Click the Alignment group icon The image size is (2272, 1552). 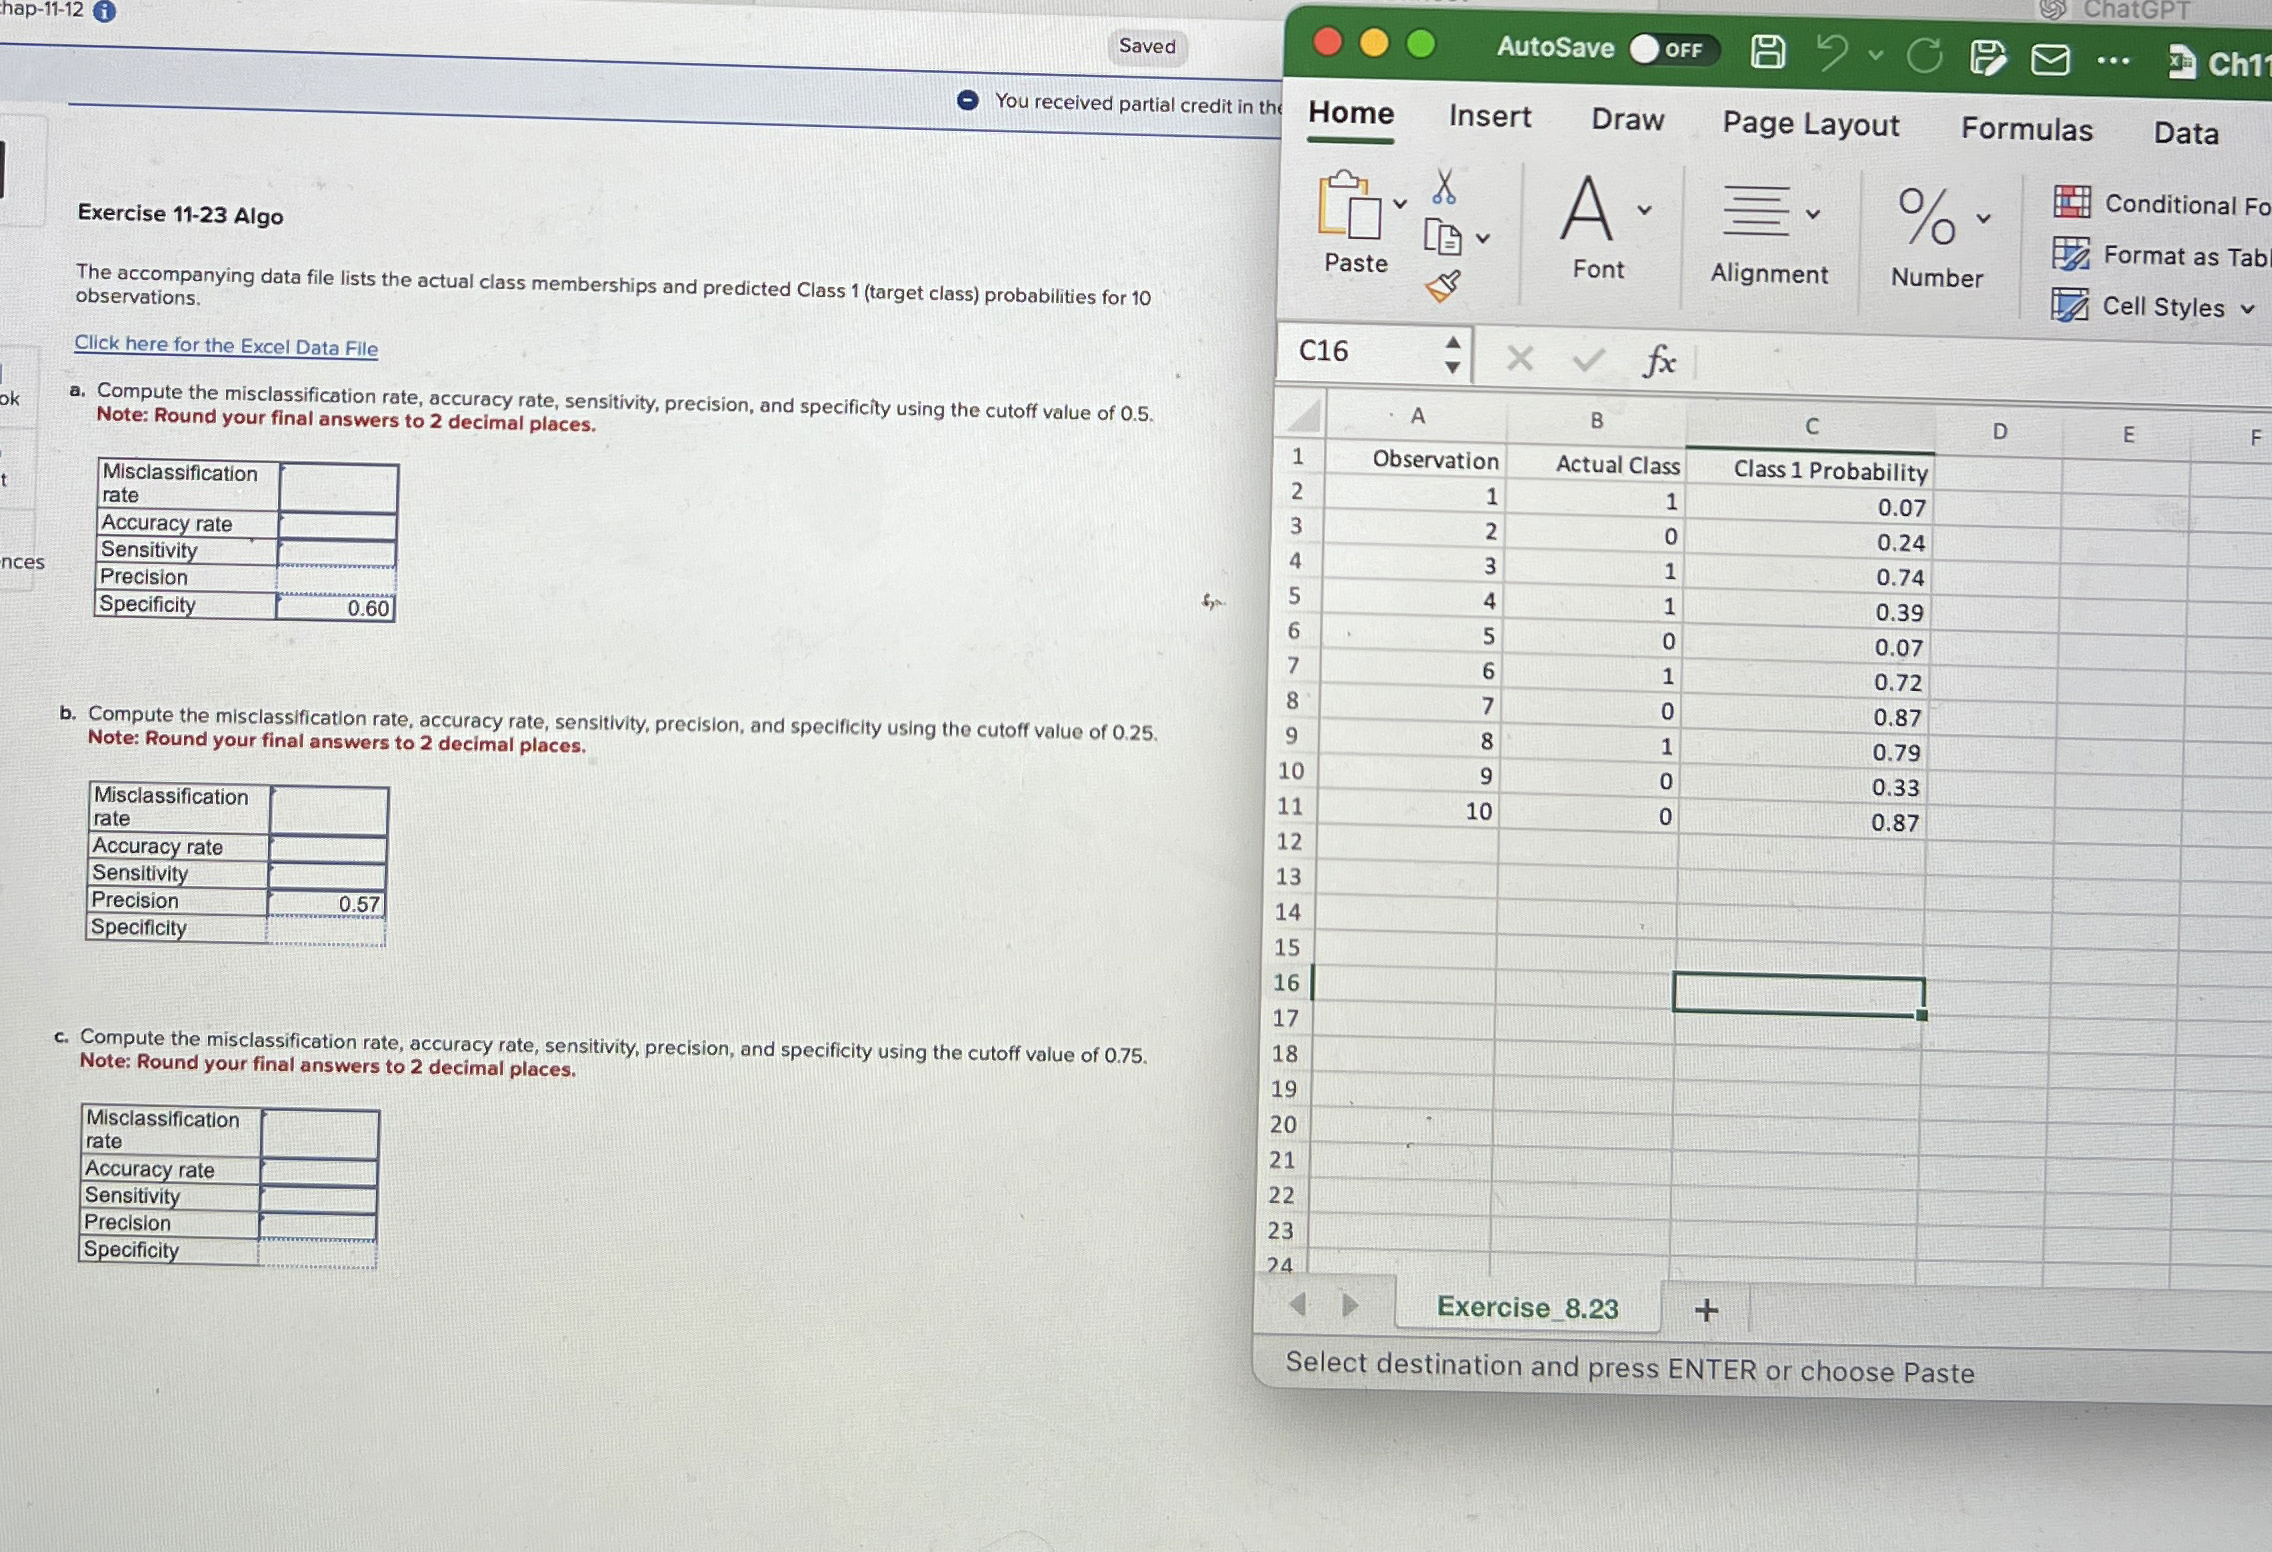pos(1755,211)
